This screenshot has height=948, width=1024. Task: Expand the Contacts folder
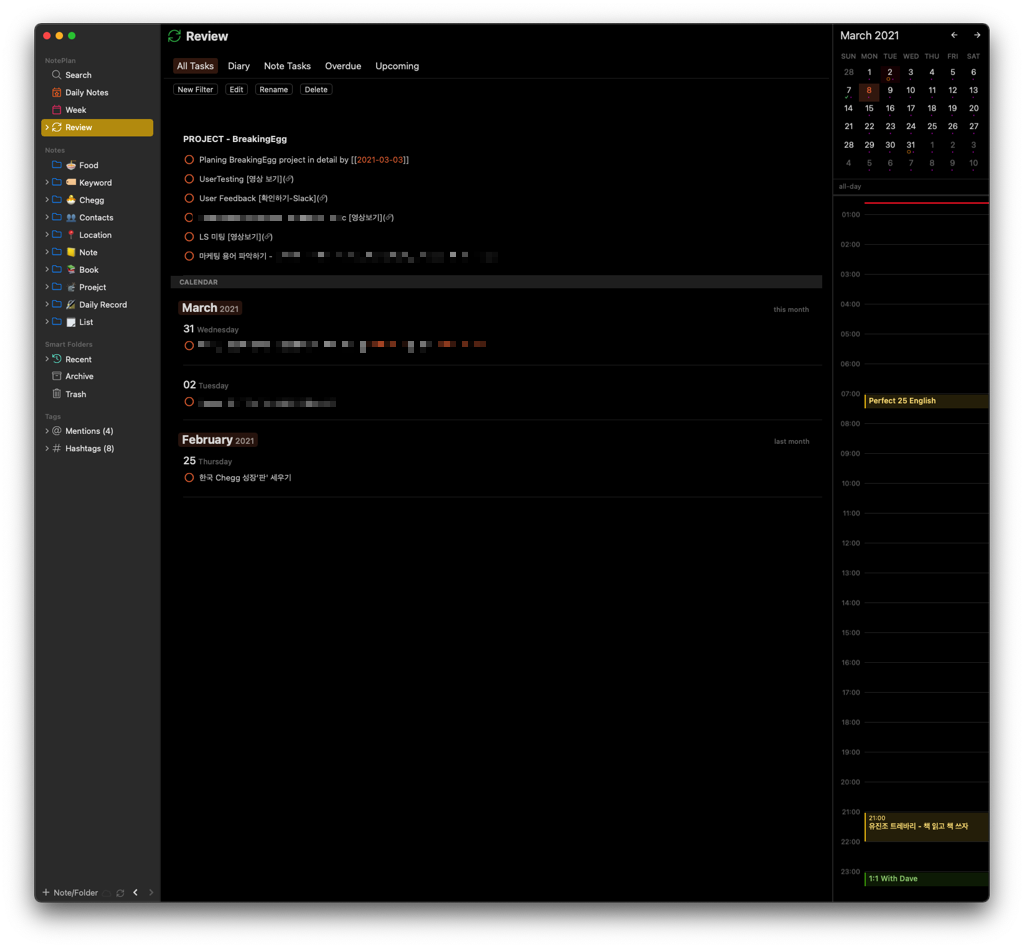(x=47, y=217)
